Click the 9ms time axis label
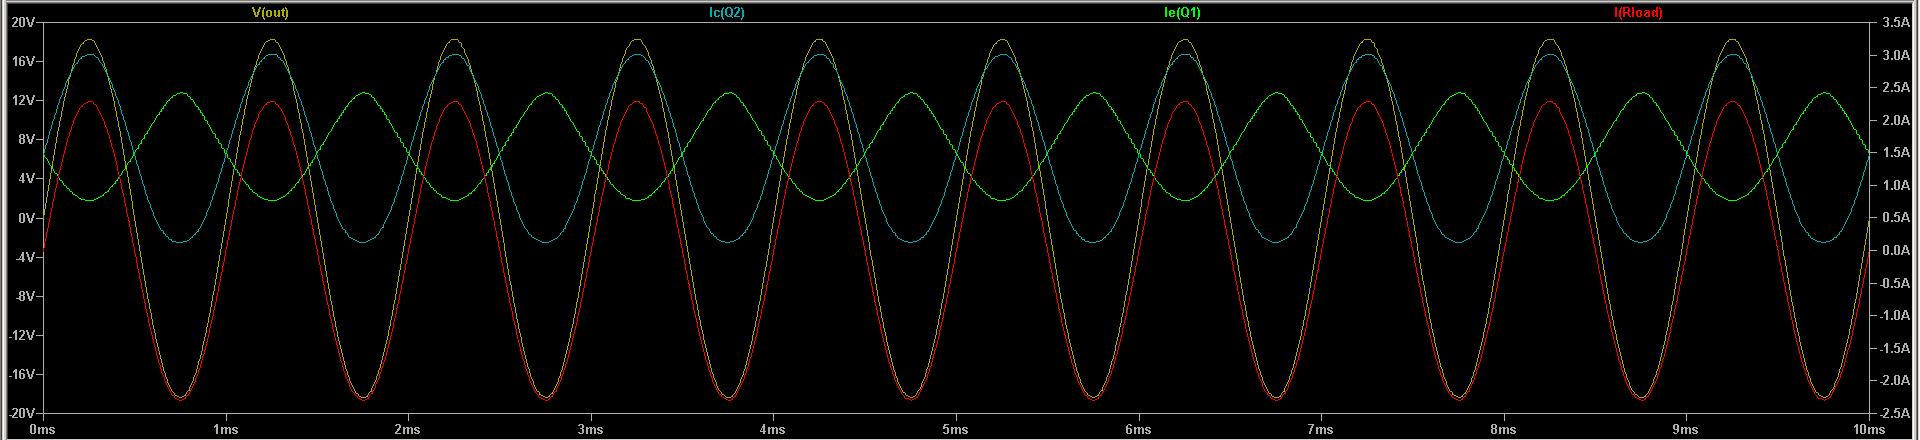1920x440 pixels. (x=1685, y=429)
